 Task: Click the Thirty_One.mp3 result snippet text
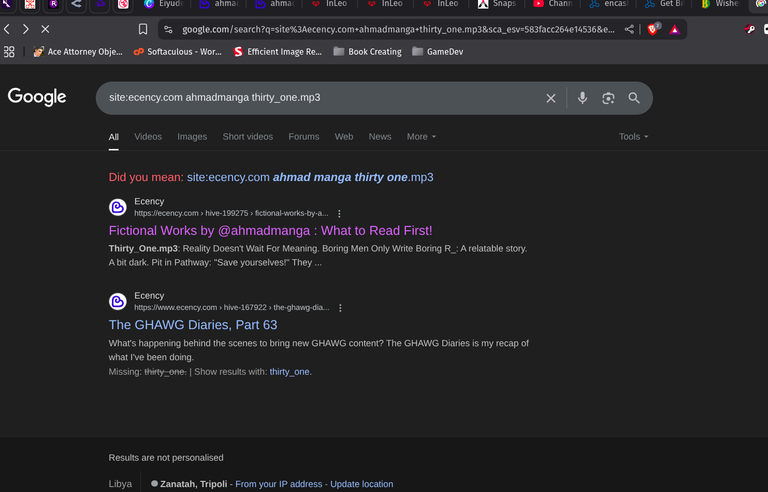coord(318,255)
